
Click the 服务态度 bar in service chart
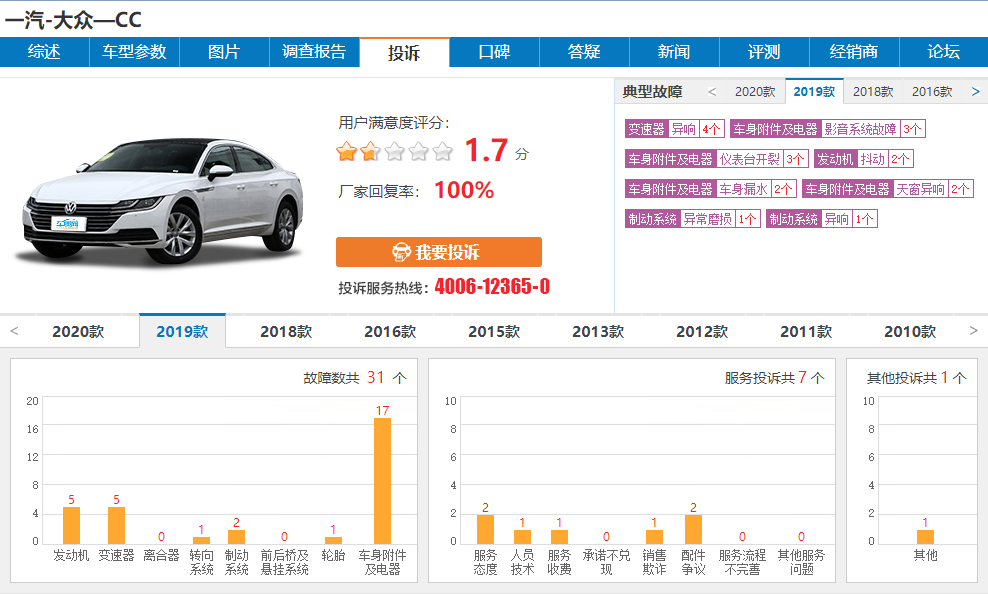click(x=485, y=530)
